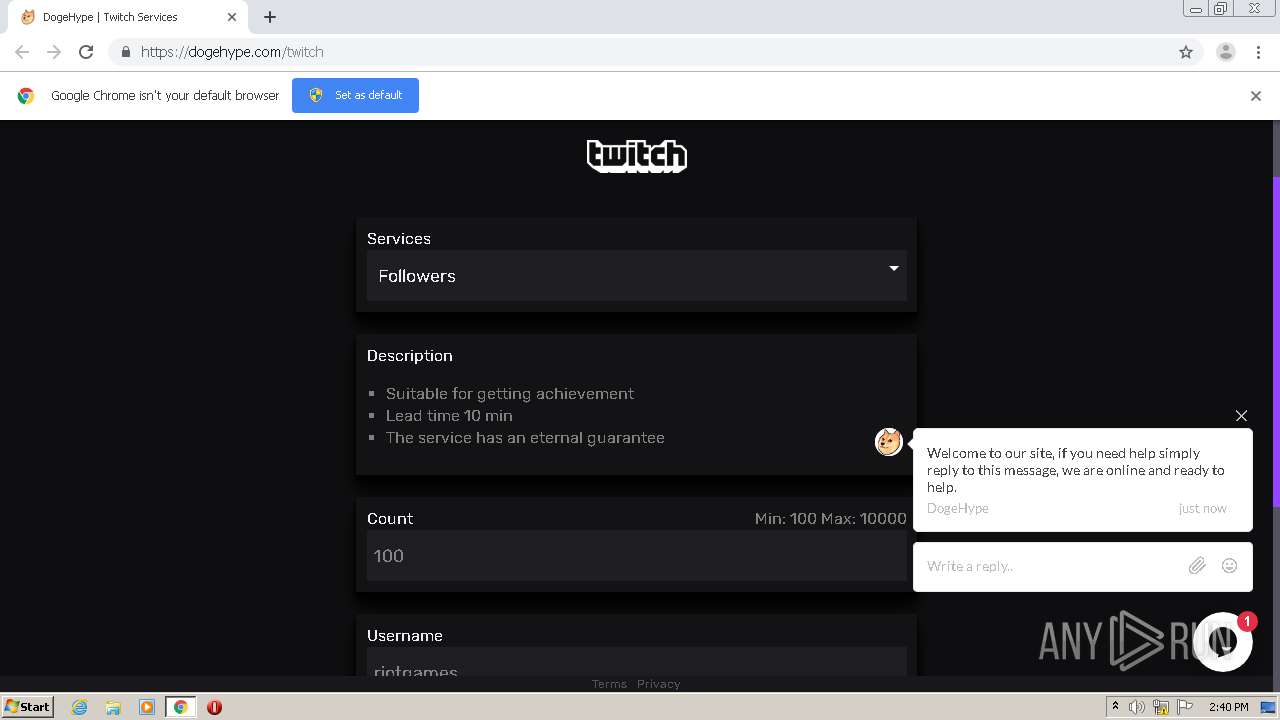Image resolution: width=1280 pixels, height=720 pixels.
Task: Open media player from the taskbar
Action: [x=147, y=707]
